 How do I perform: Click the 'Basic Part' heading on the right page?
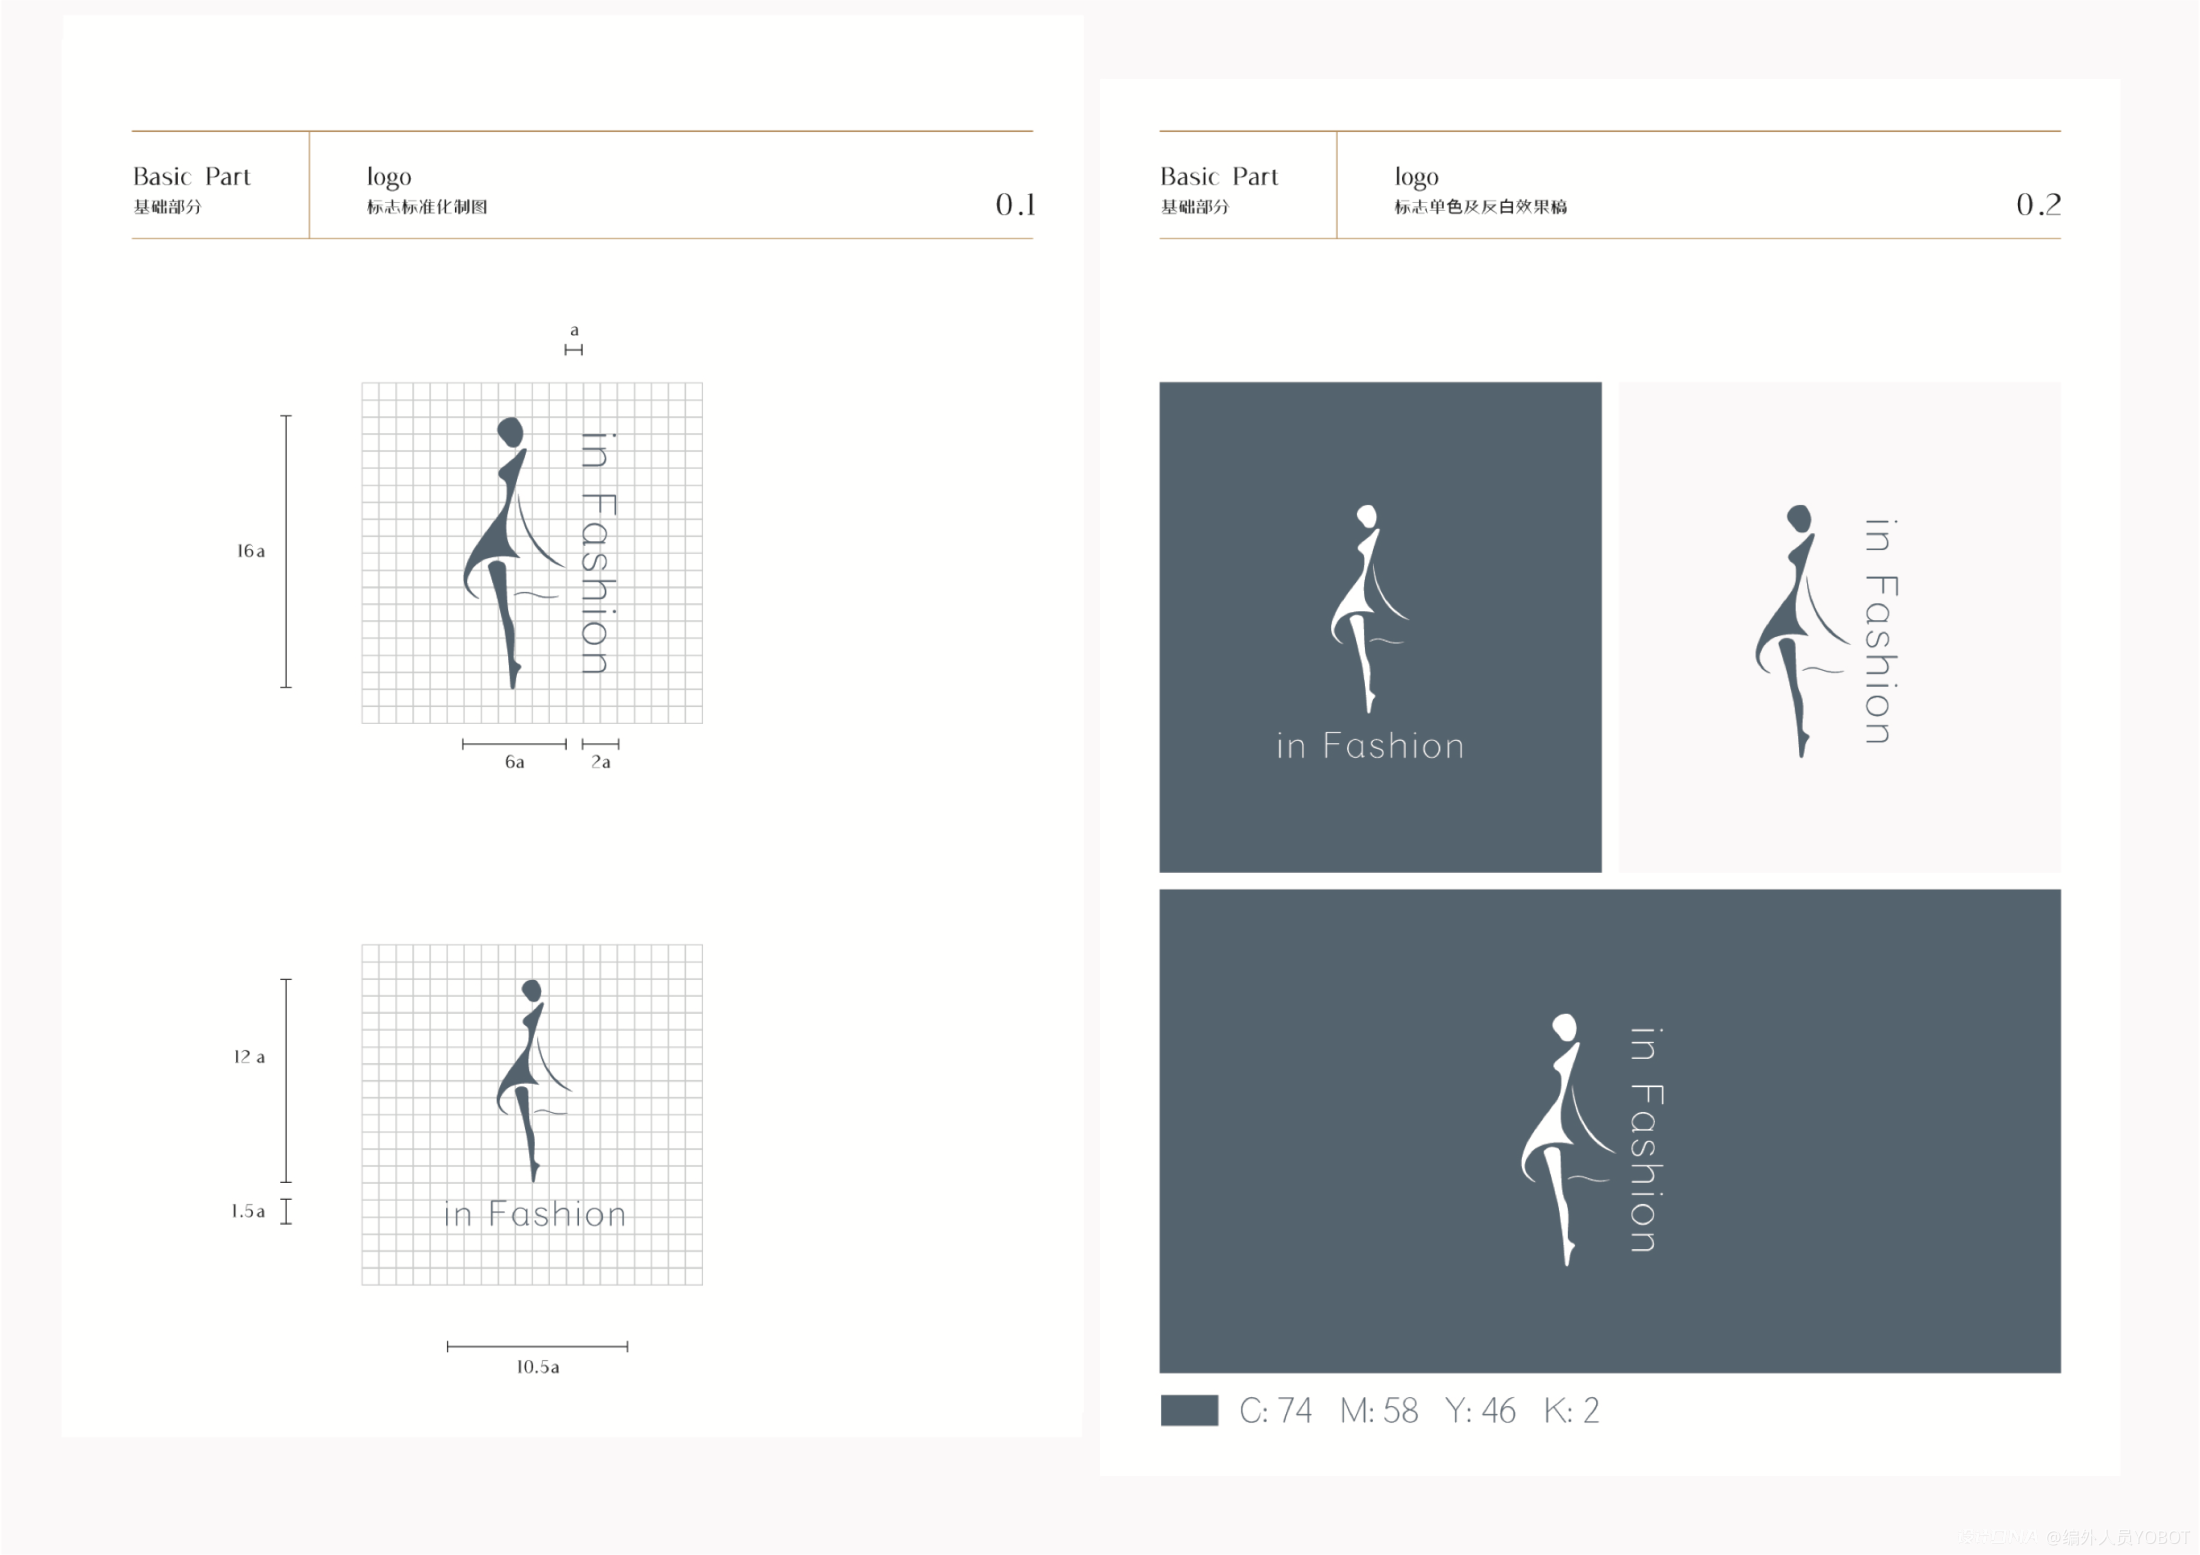1219,177
